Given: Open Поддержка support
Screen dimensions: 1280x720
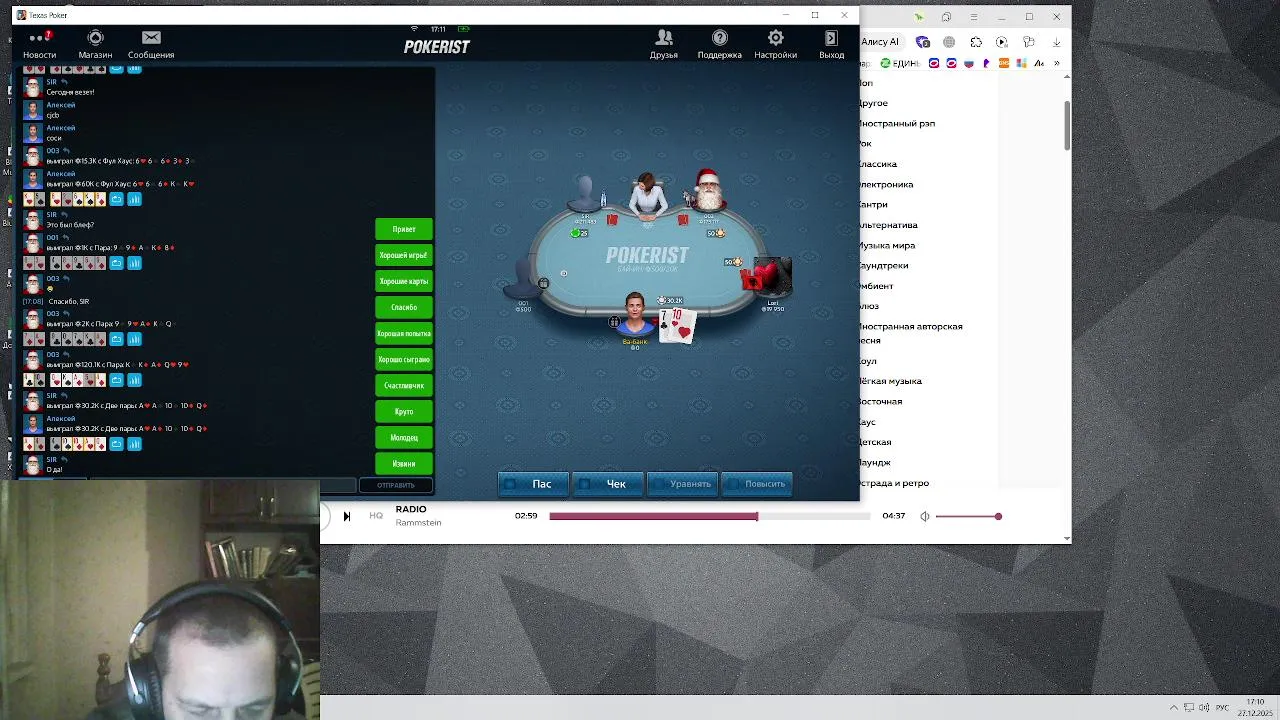Looking at the screenshot, I should tap(719, 44).
